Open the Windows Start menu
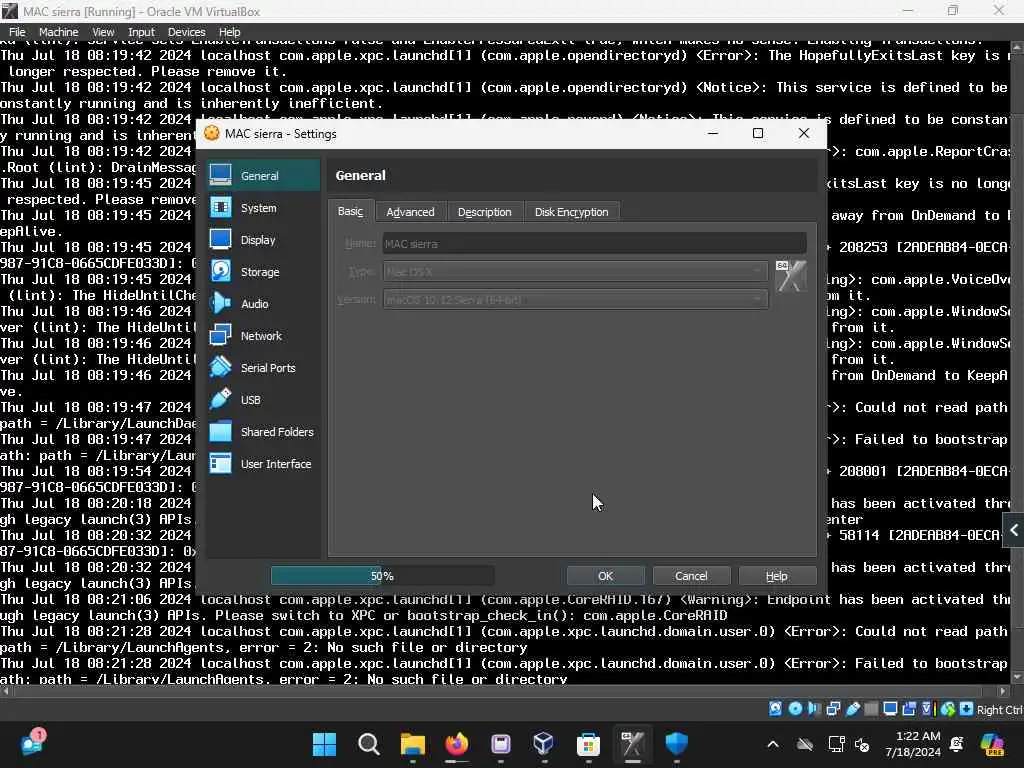 click(x=325, y=744)
